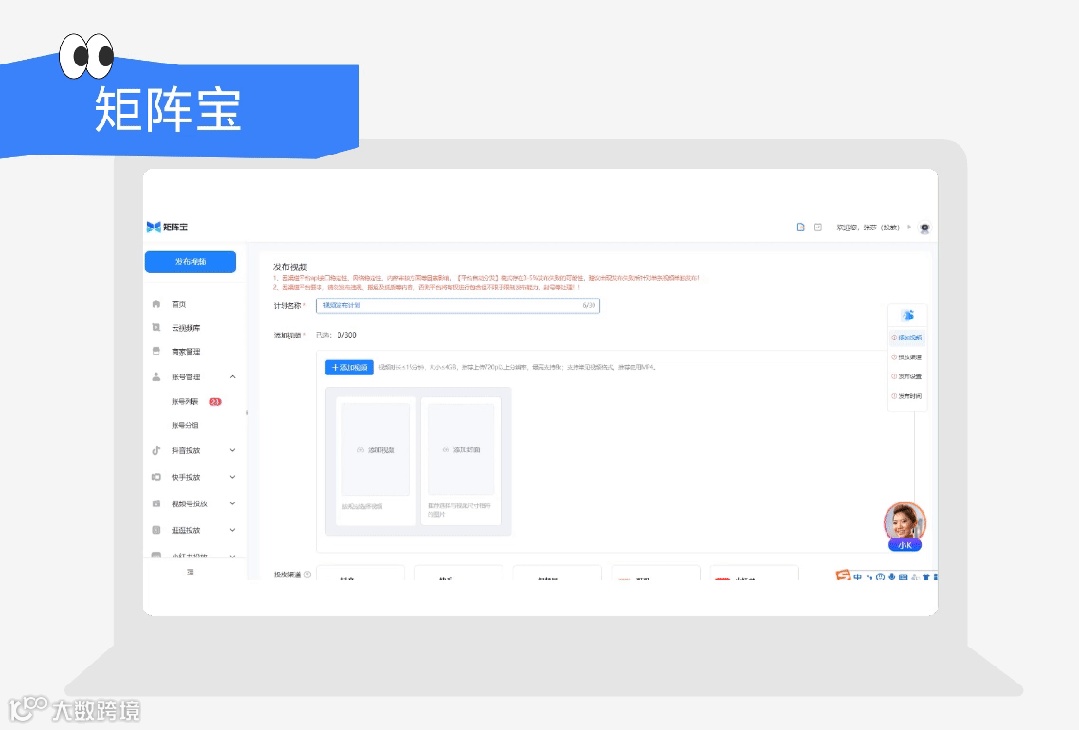This screenshot has width=1079, height=730.
Task: Click the 账号管理 account management icon
Action: (156, 376)
